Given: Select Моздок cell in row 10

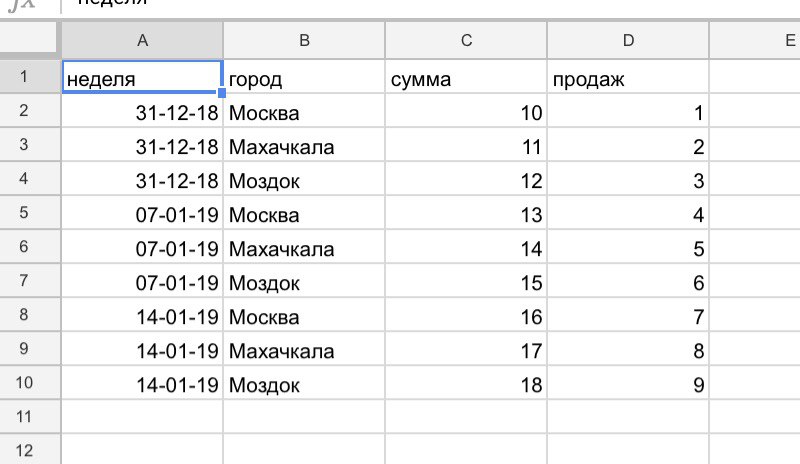Looking at the screenshot, I should tap(304, 383).
